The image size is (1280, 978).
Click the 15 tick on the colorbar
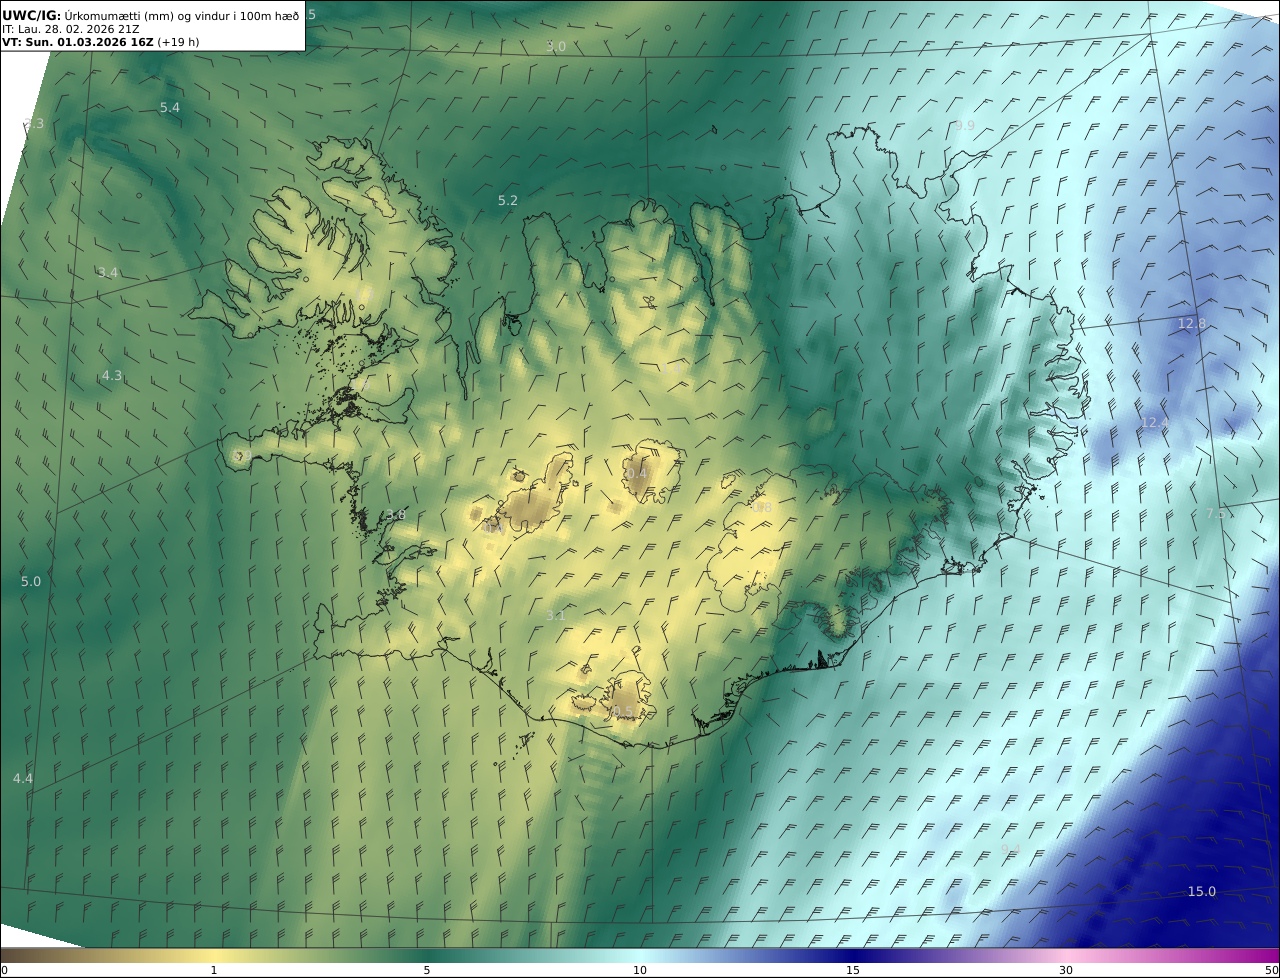coord(853,970)
